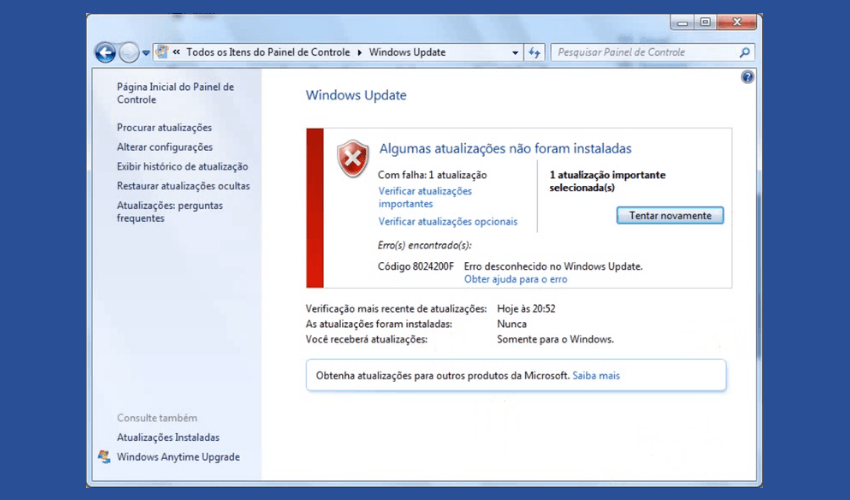Click 'Saiba mais' link
This screenshot has width=850, height=500.
pyautogui.click(x=596, y=375)
